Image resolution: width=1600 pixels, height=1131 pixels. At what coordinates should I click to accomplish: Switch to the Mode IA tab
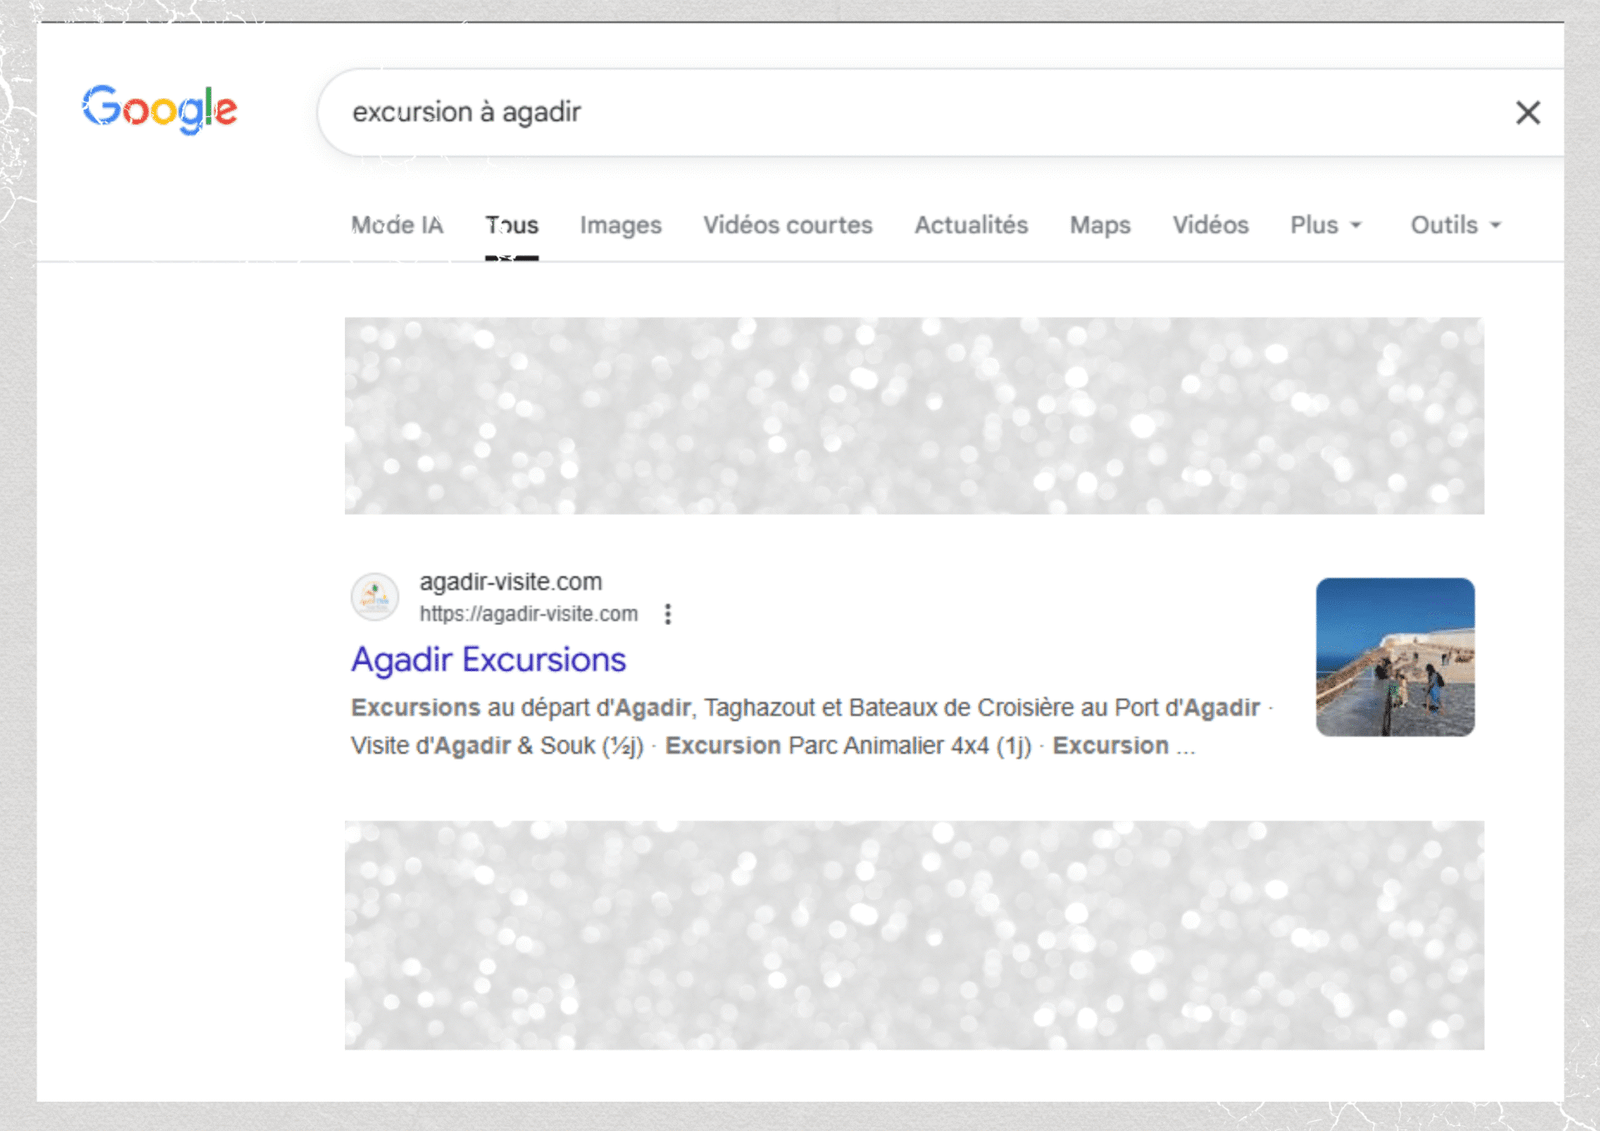397,225
